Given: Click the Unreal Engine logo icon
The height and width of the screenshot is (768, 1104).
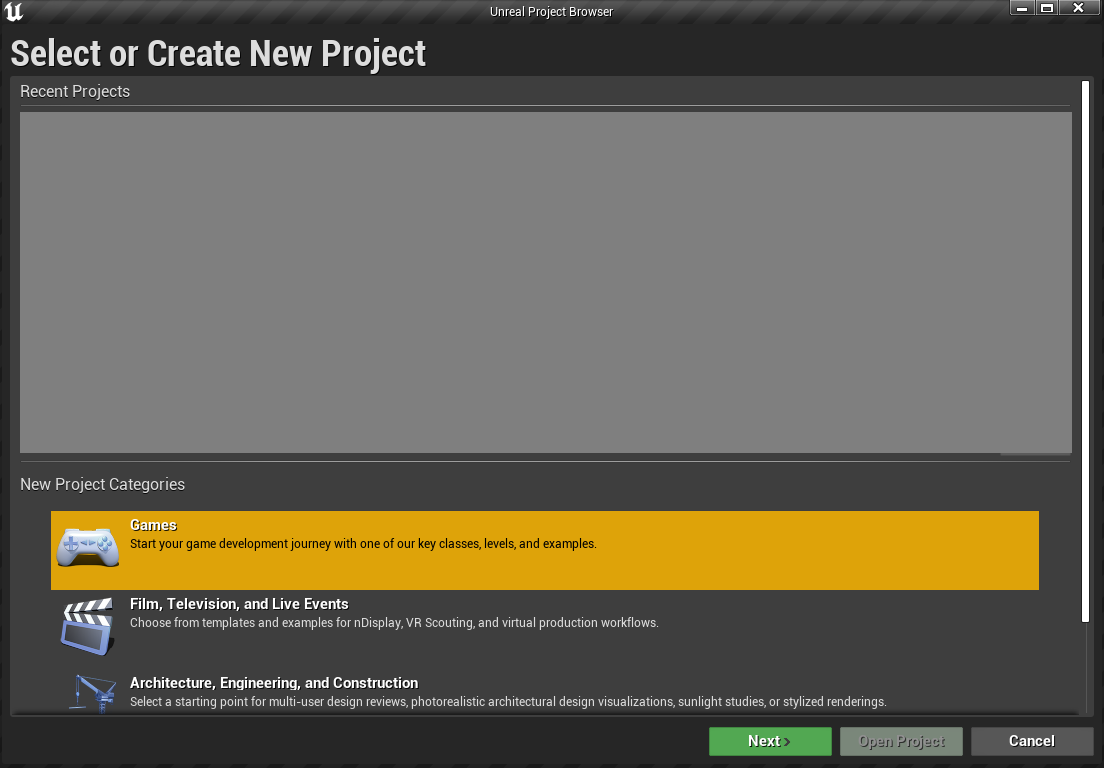Looking at the screenshot, I should [x=13, y=11].
